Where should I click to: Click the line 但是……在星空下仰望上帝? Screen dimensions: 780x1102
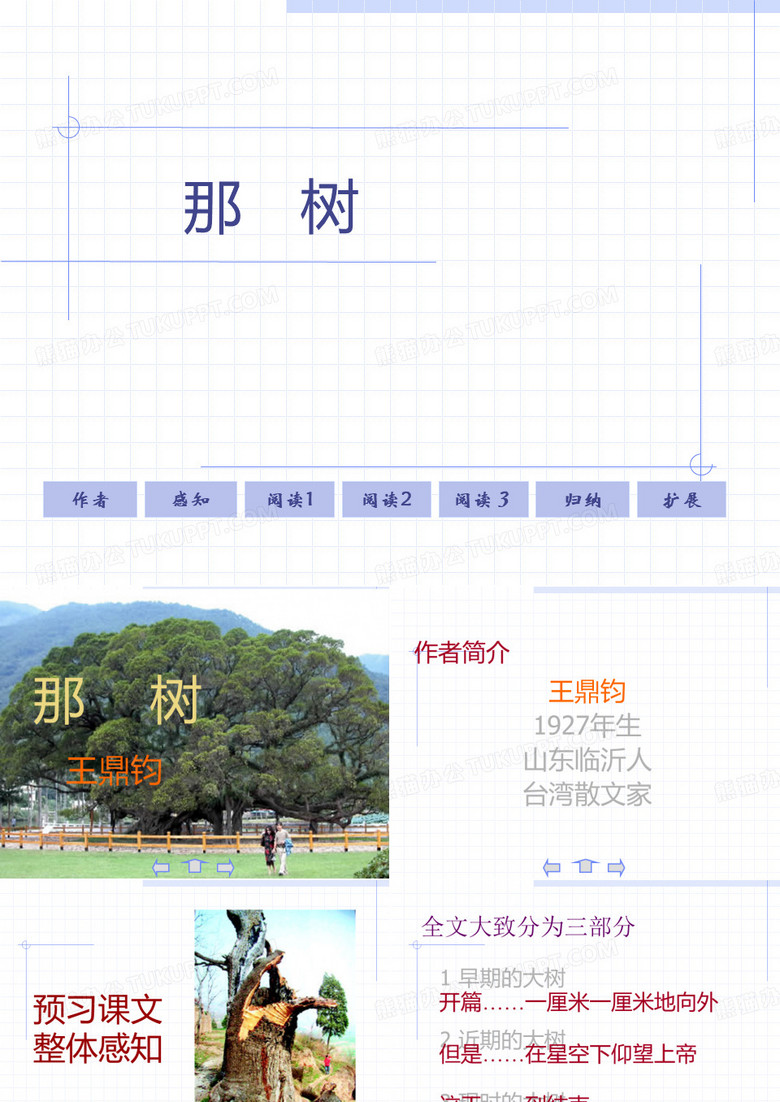pyautogui.click(x=568, y=1054)
